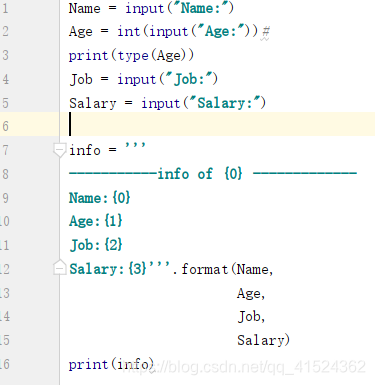The width and height of the screenshot is (375, 385).
Task: Click line number 2 in the gutter
Action: click(5, 32)
